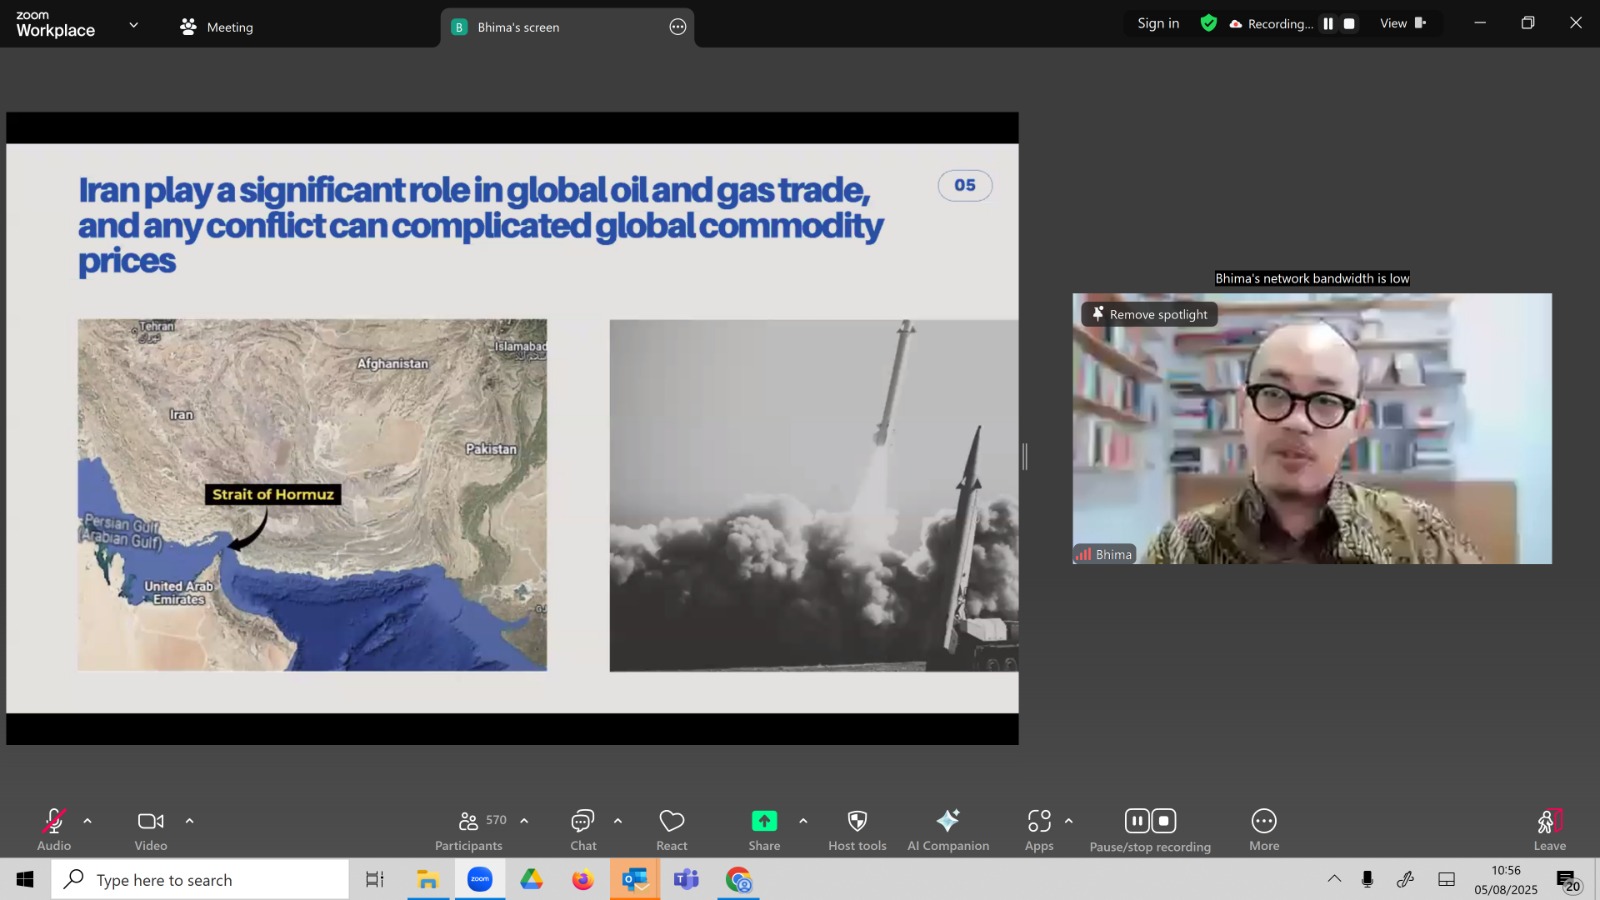Launch AI Companion

point(948,830)
